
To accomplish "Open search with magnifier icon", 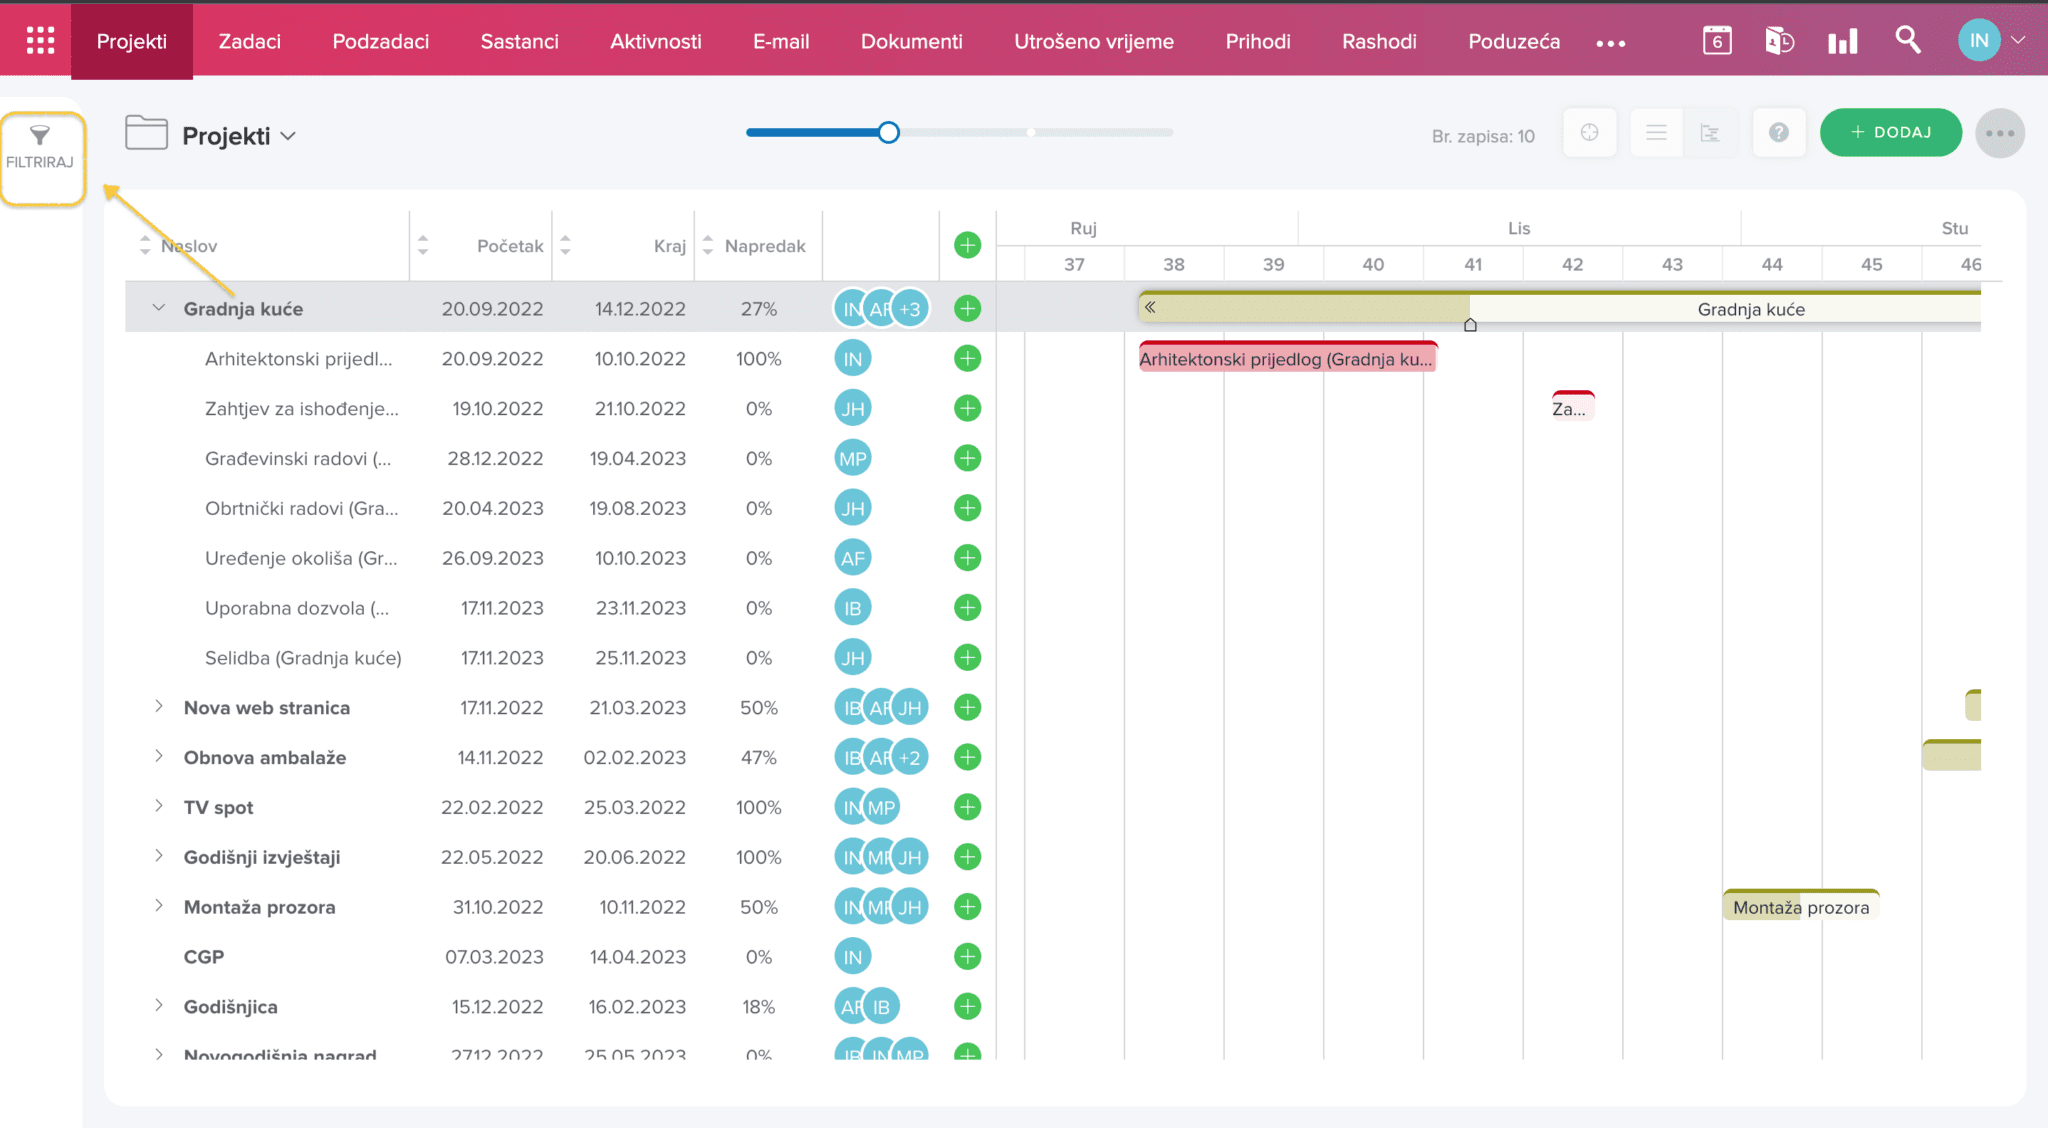I will (x=1907, y=40).
